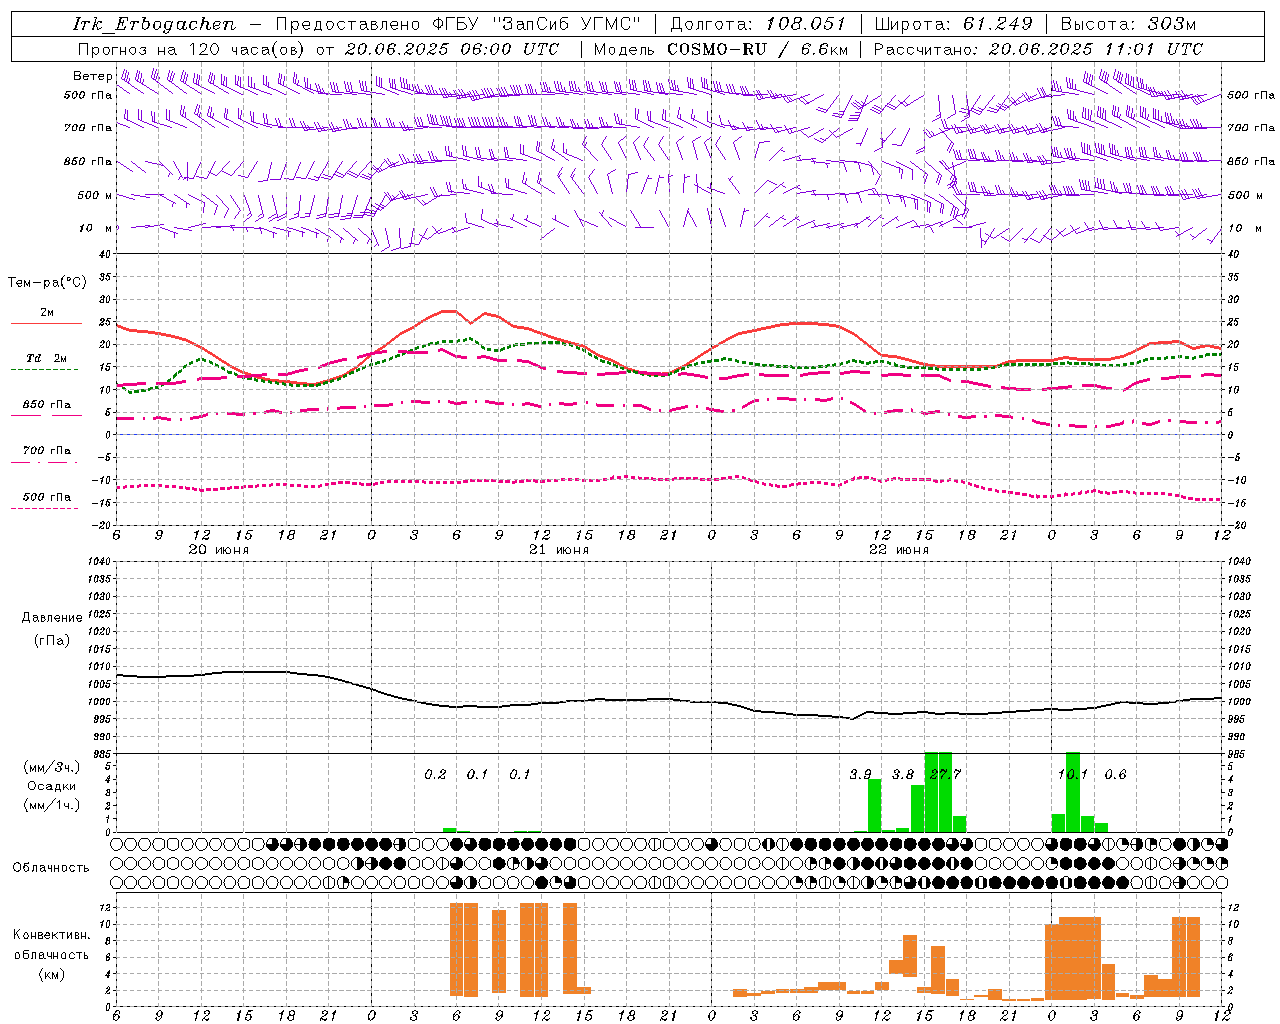Viewport: 1280px width, 1024px height.
Task: Click the (мм/3ч.) precipitation unit label
Action: click(x=50, y=767)
